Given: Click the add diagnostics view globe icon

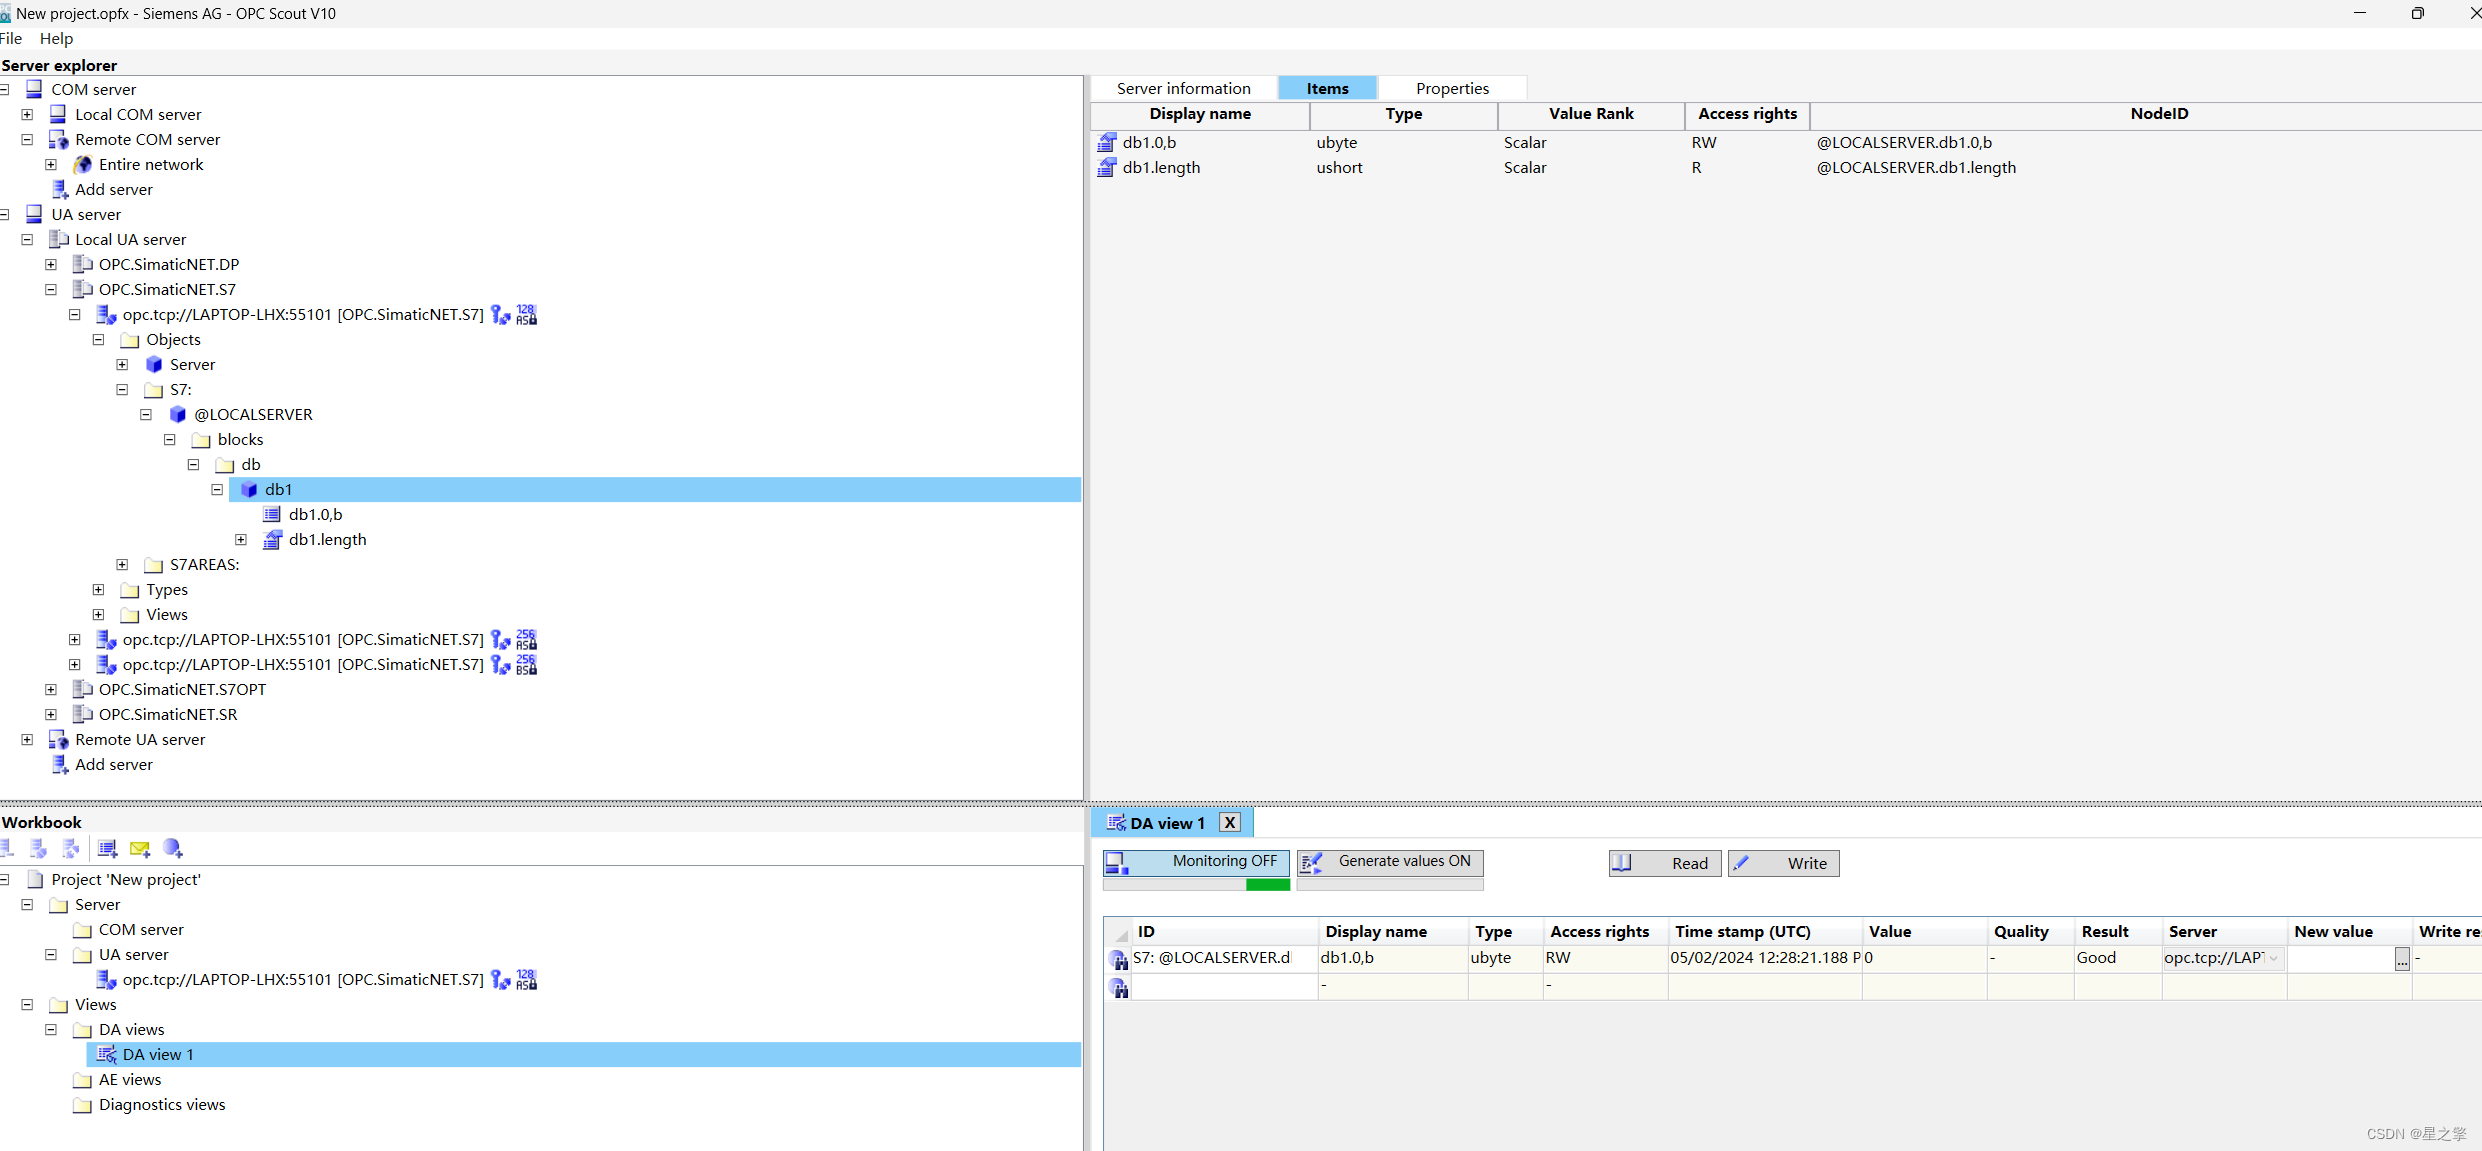Looking at the screenshot, I should 173,849.
